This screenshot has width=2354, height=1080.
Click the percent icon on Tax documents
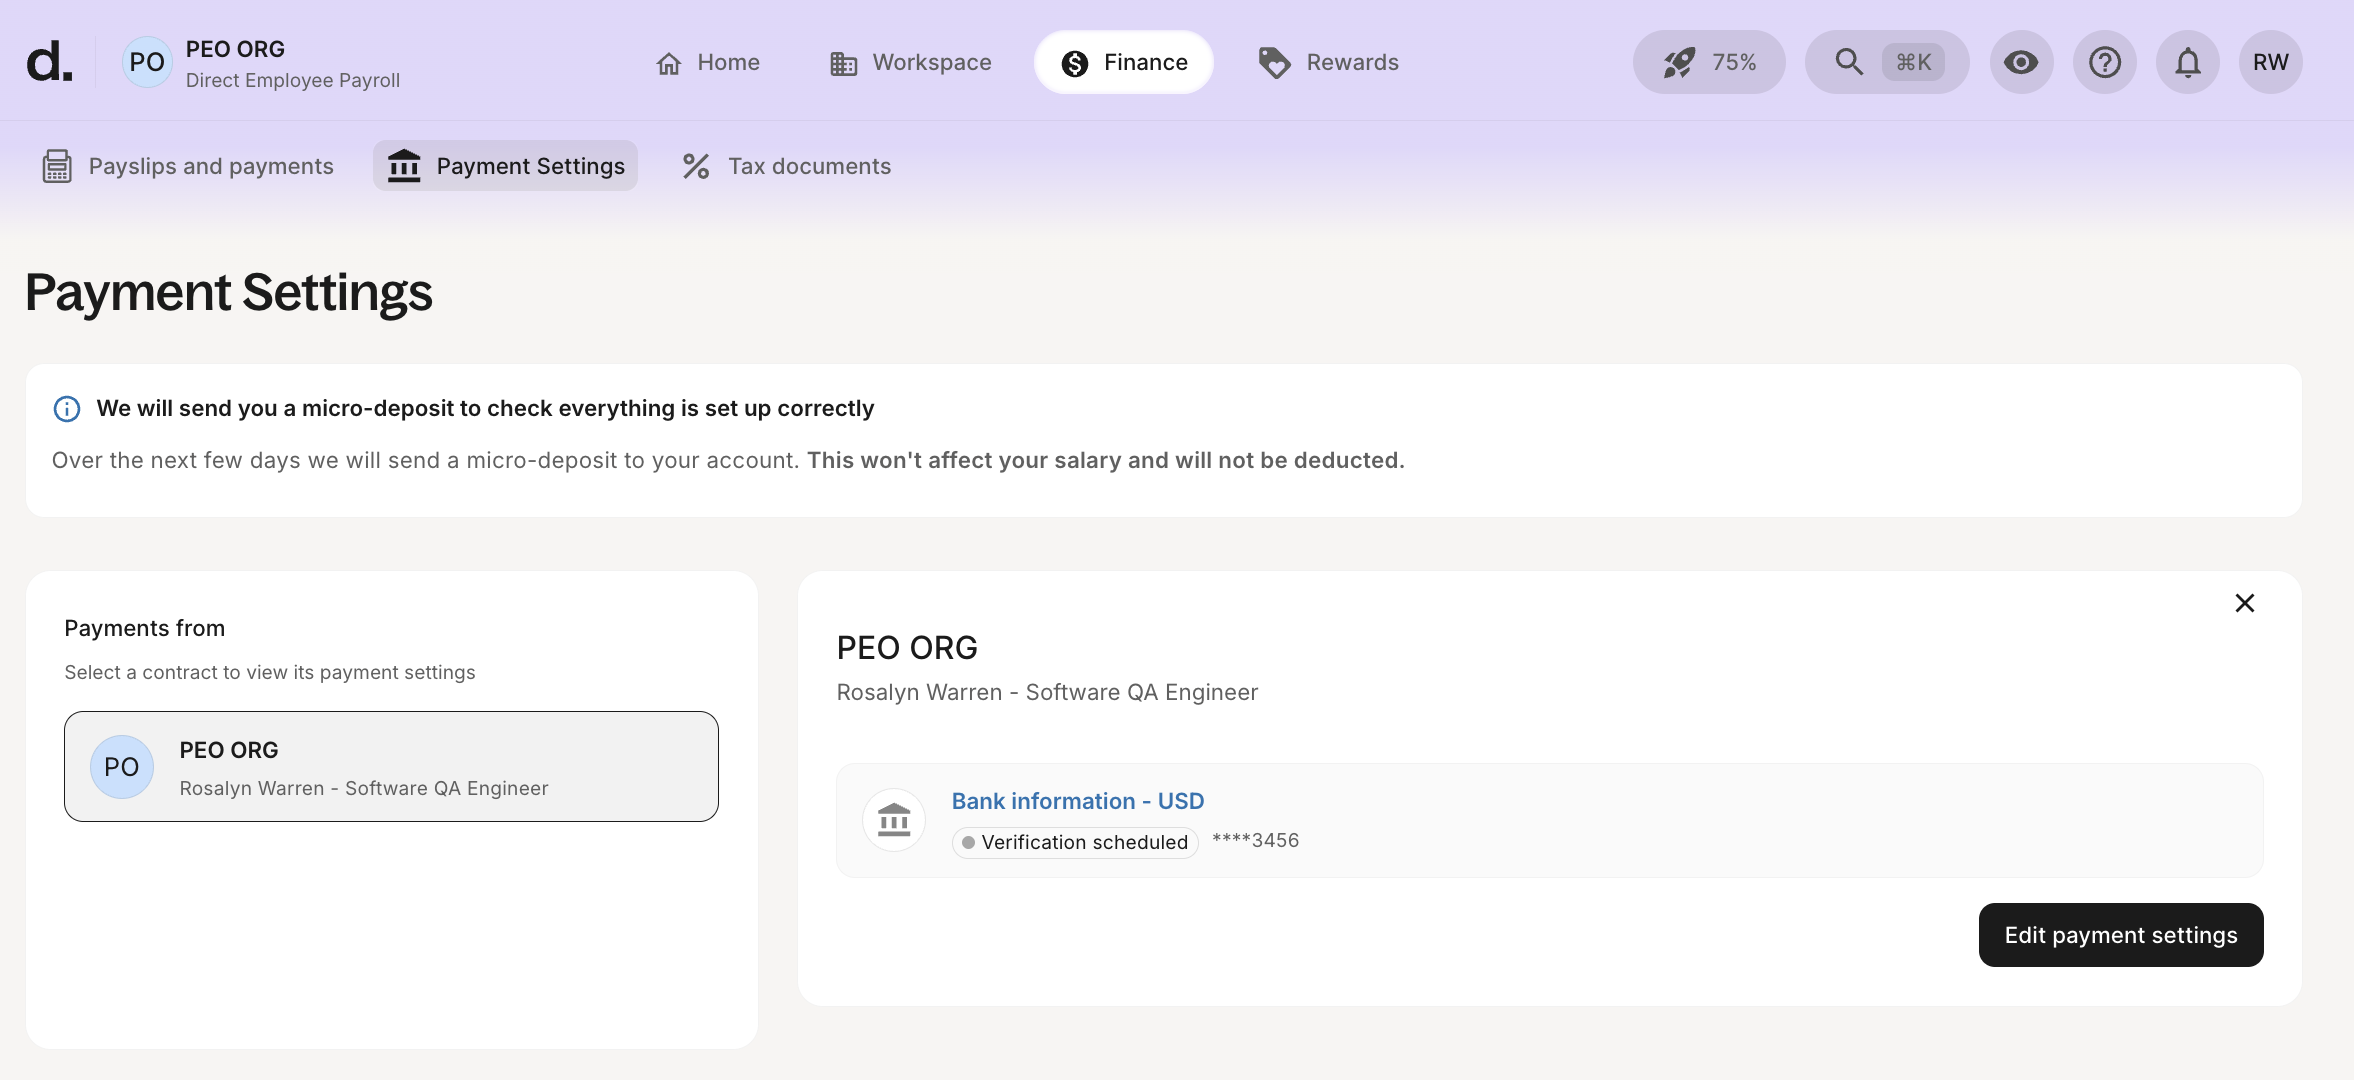pos(695,166)
